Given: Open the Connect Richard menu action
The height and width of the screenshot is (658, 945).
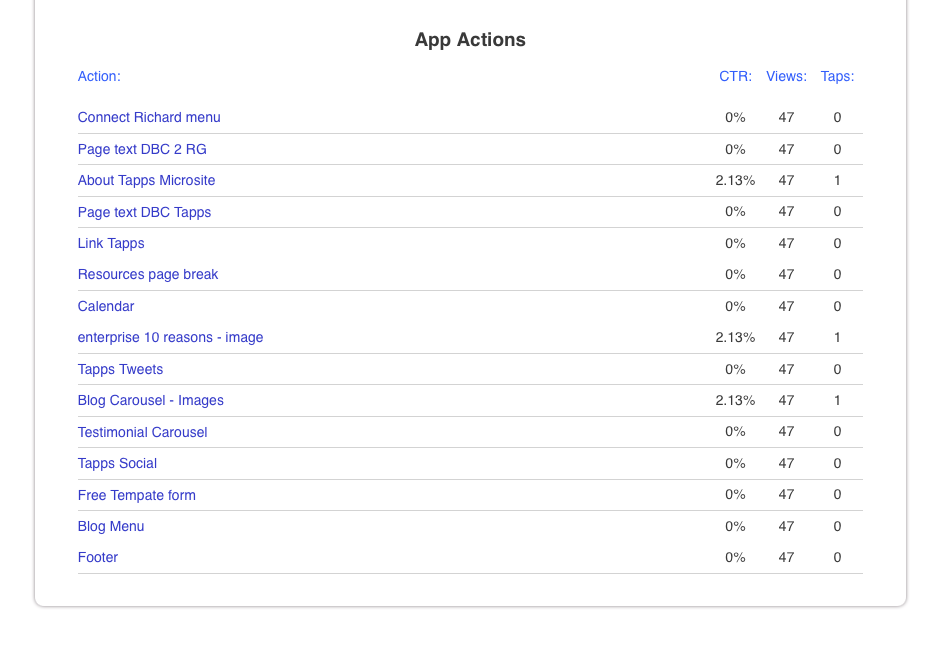Looking at the screenshot, I should [x=149, y=117].
